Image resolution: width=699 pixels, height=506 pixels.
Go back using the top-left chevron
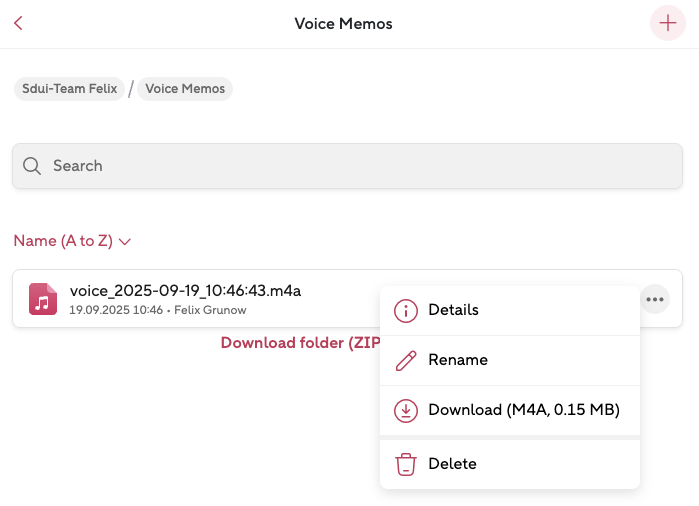tap(18, 23)
